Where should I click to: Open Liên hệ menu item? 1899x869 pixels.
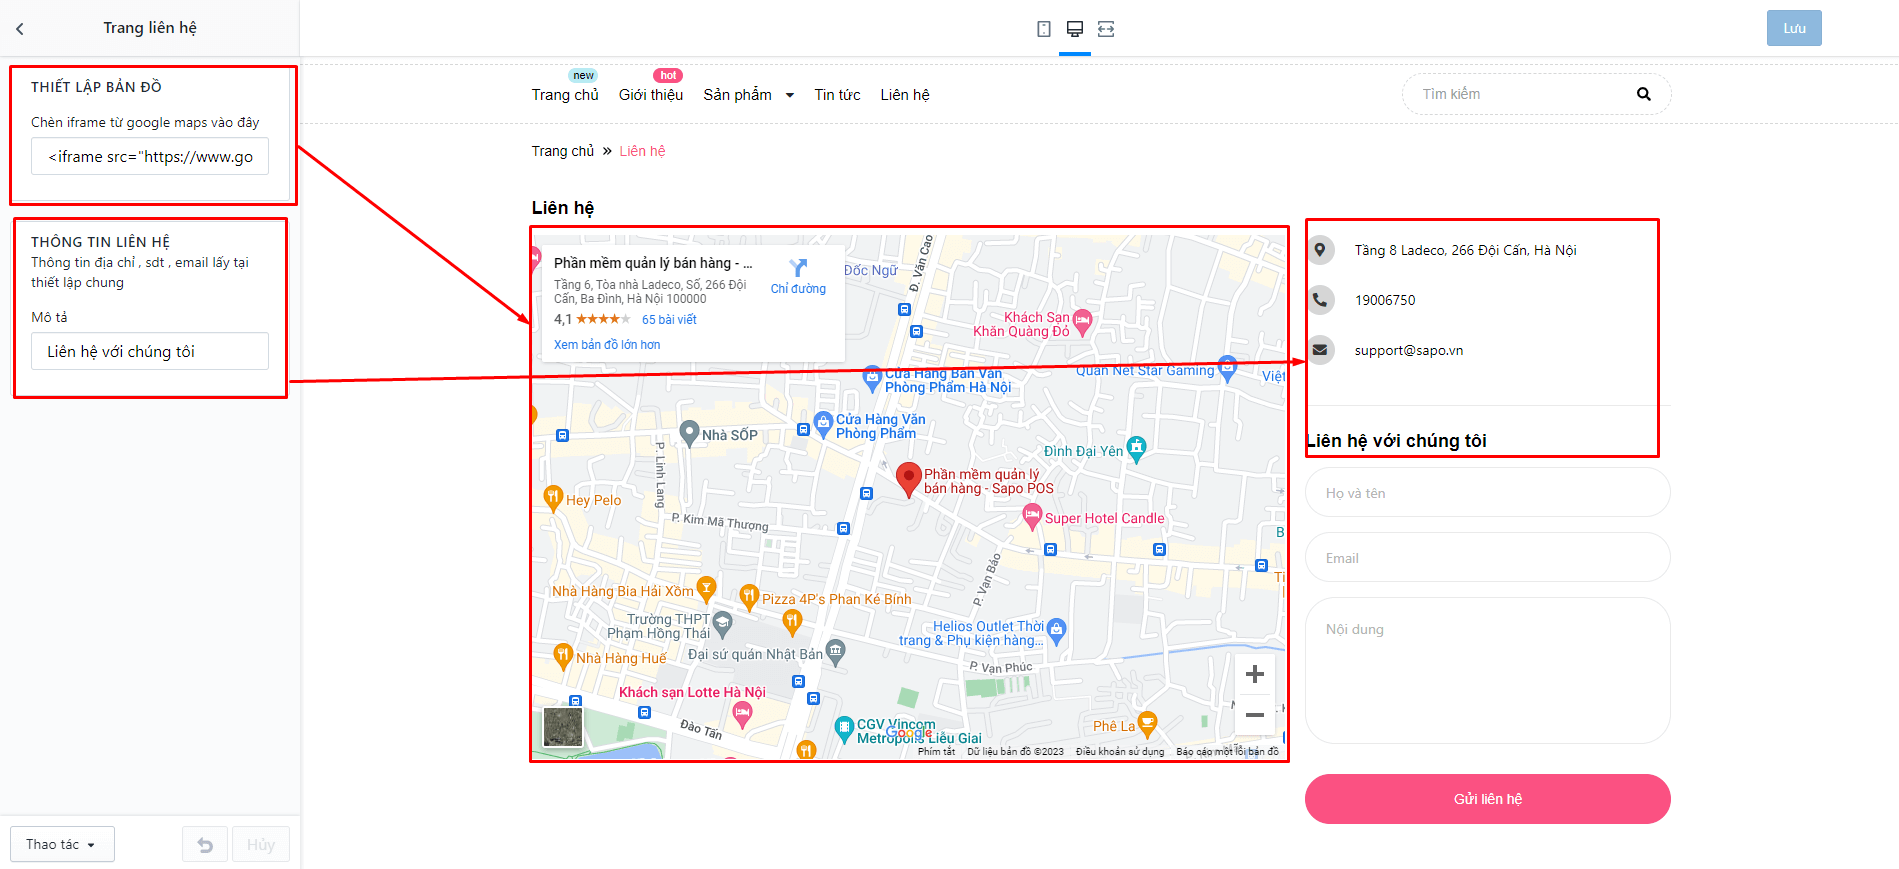pos(905,95)
